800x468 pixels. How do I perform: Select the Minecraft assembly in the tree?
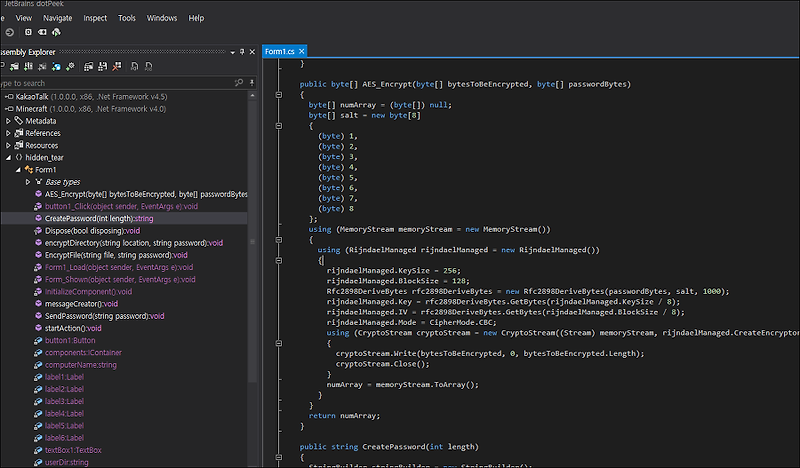tap(90, 109)
